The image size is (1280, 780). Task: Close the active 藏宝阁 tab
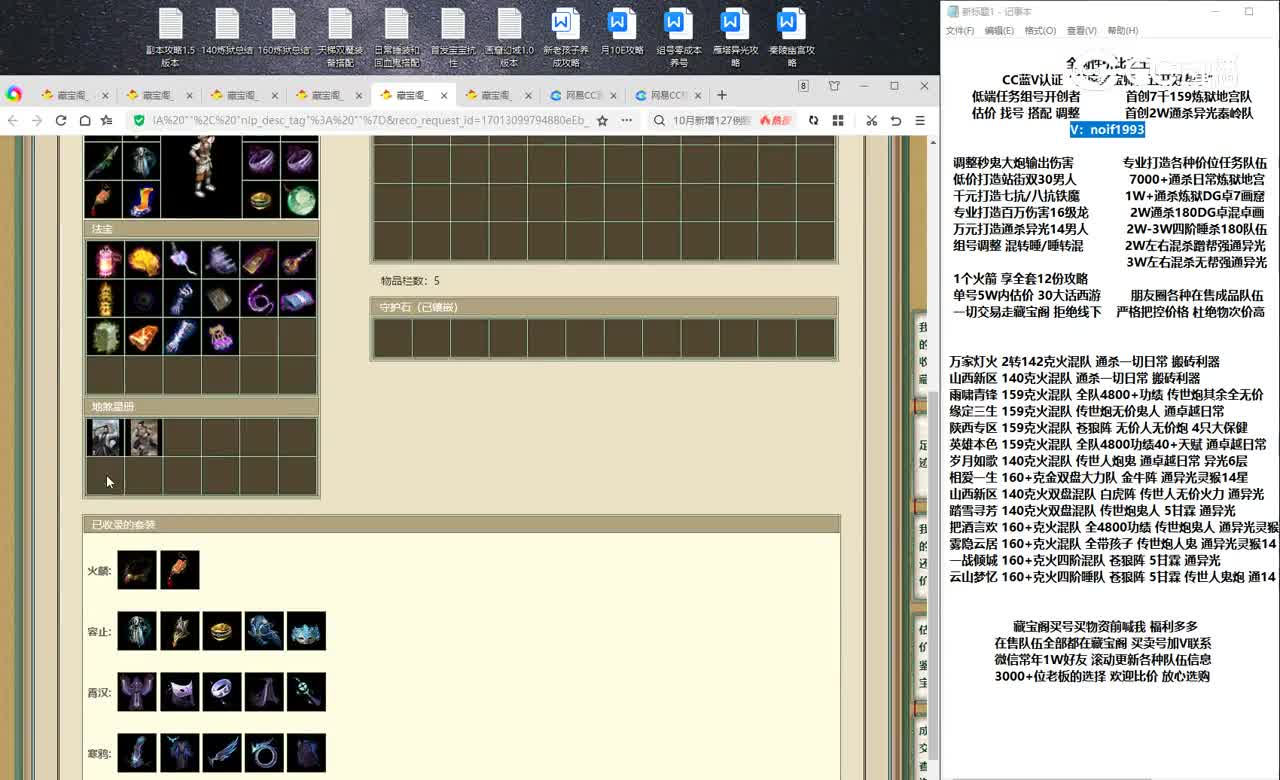point(444,95)
